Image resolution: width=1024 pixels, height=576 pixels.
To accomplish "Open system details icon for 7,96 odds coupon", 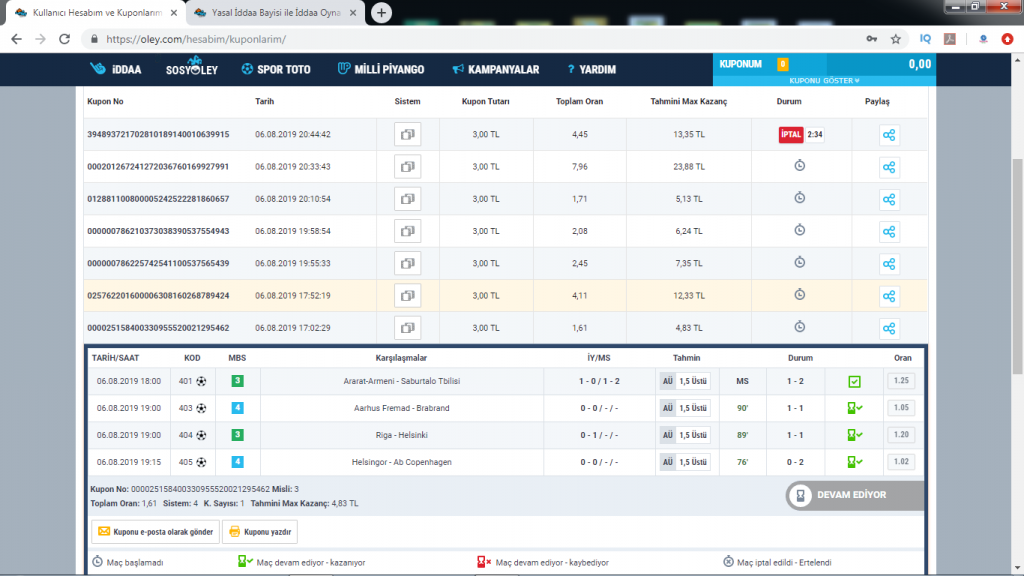I will pos(407,167).
